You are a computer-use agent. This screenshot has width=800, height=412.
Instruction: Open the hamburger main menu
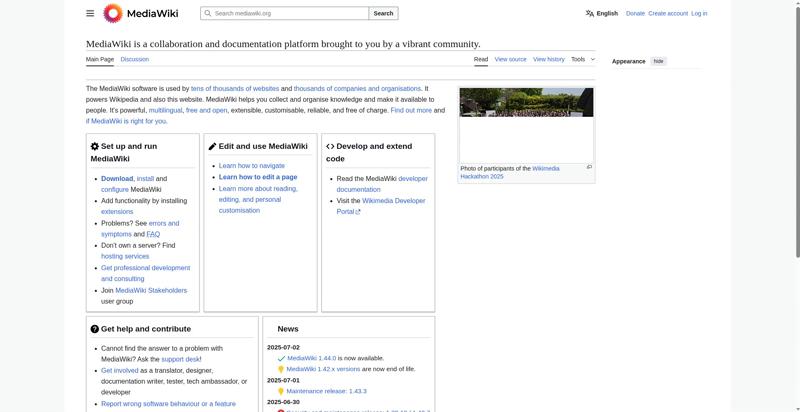(90, 13)
